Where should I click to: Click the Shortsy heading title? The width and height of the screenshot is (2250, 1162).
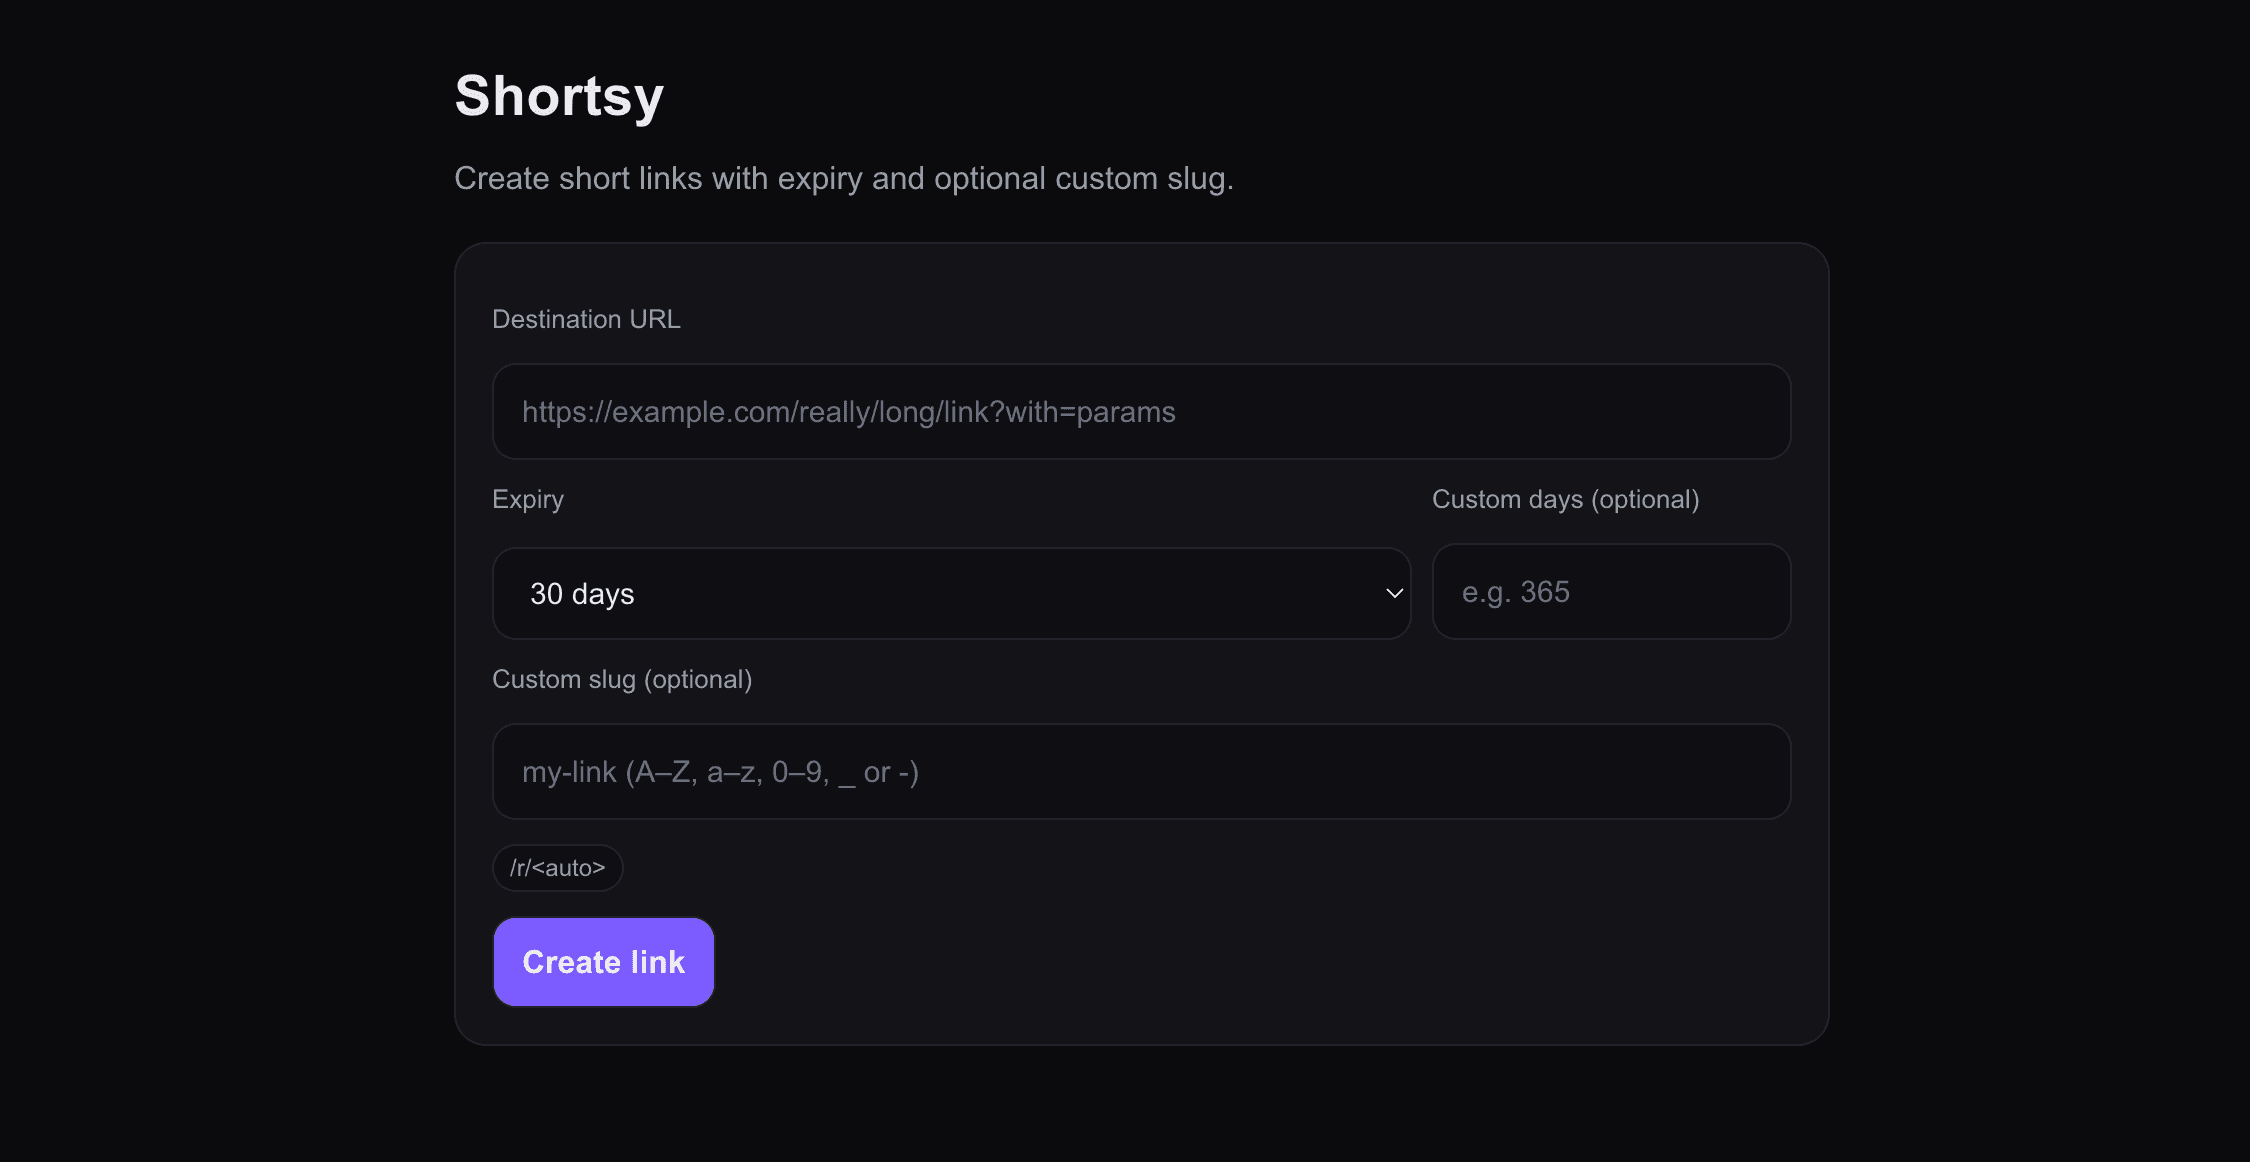click(x=559, y=96)
